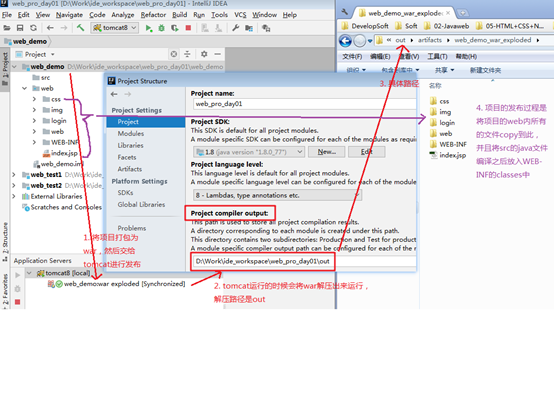Collapse the tomcat8 [local] server node
The height and width of the screenshot is (393, 554).
[x=30, y=273]
